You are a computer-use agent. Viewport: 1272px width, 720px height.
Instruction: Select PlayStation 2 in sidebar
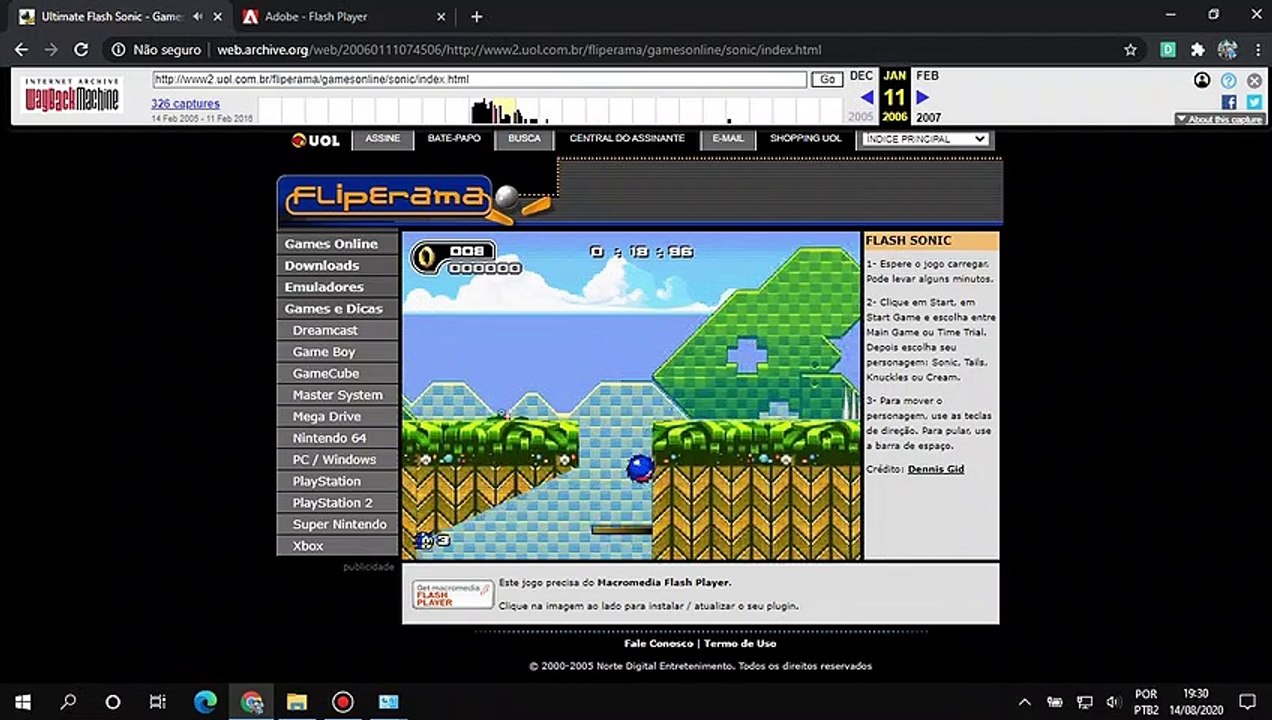[337, 503]
